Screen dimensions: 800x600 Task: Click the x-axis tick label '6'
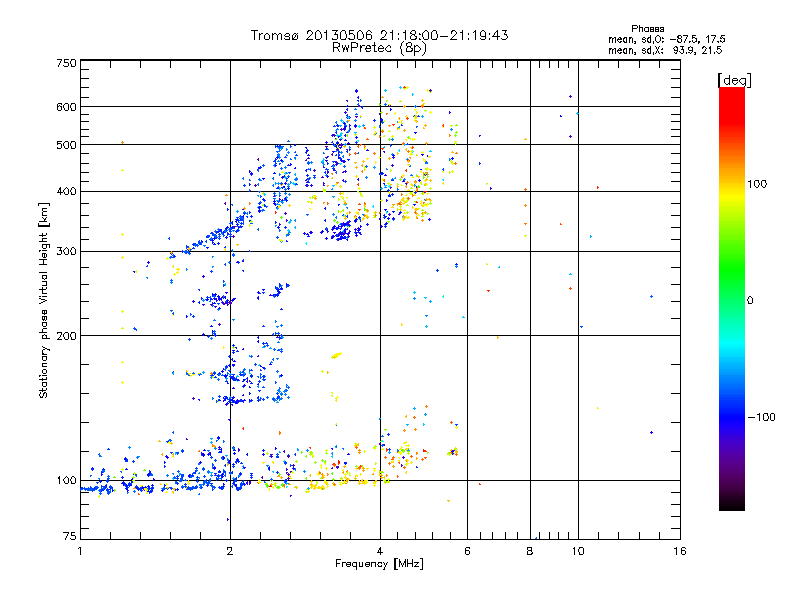467,551
